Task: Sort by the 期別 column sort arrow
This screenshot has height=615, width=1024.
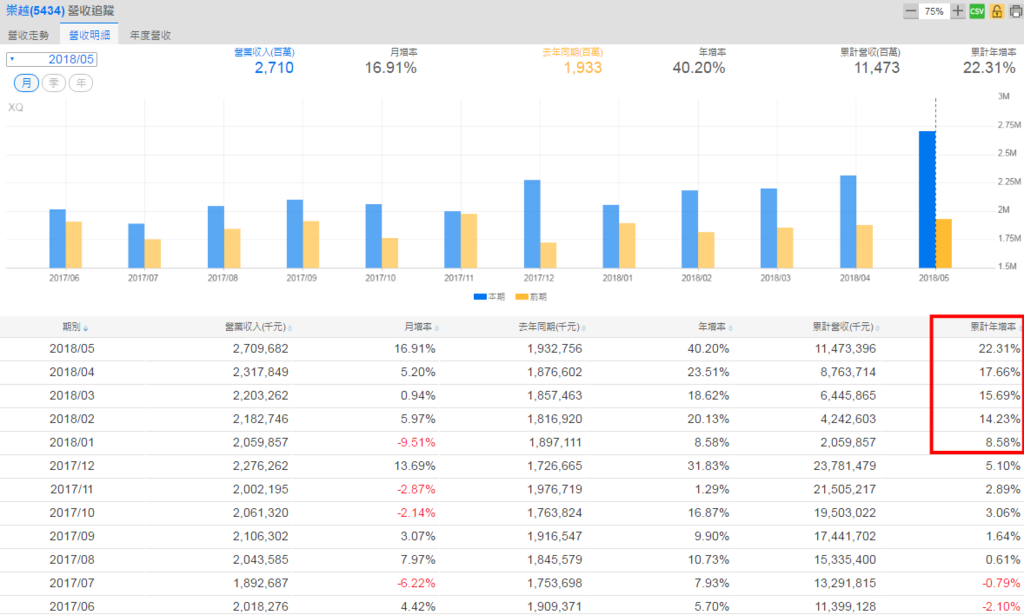Action: pos(86,328)
